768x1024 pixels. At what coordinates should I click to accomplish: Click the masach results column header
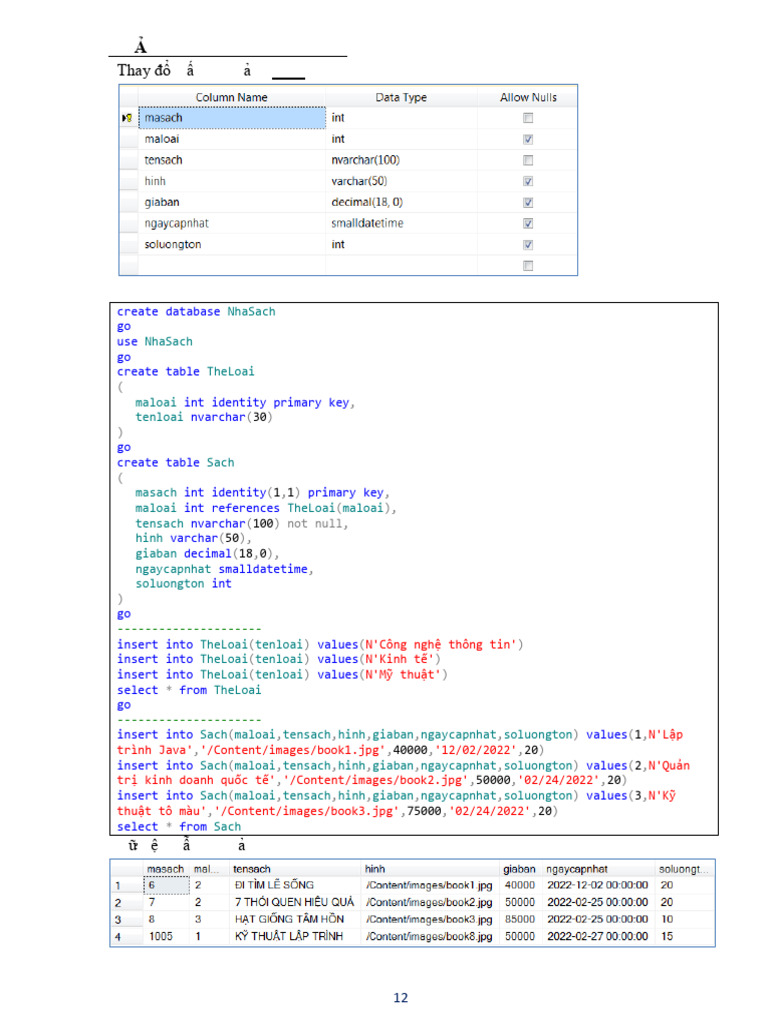[x=166, y=869]
